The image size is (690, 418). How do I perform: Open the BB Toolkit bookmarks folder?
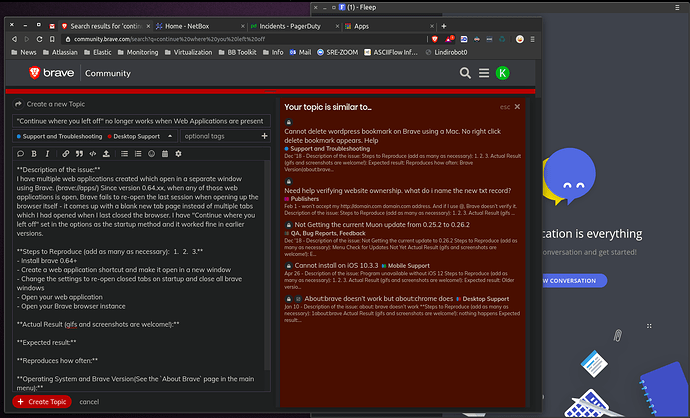click(x=237, y=52)
